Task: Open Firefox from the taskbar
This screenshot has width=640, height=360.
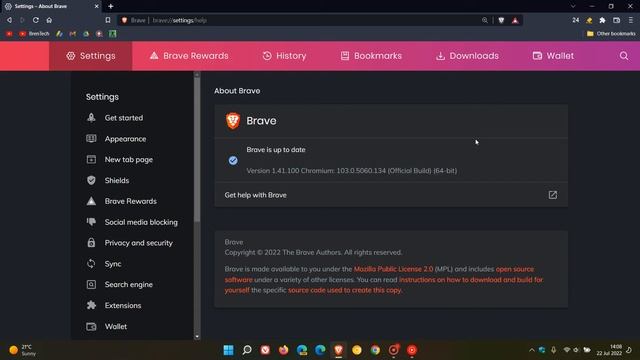Action: coord(284,350)
